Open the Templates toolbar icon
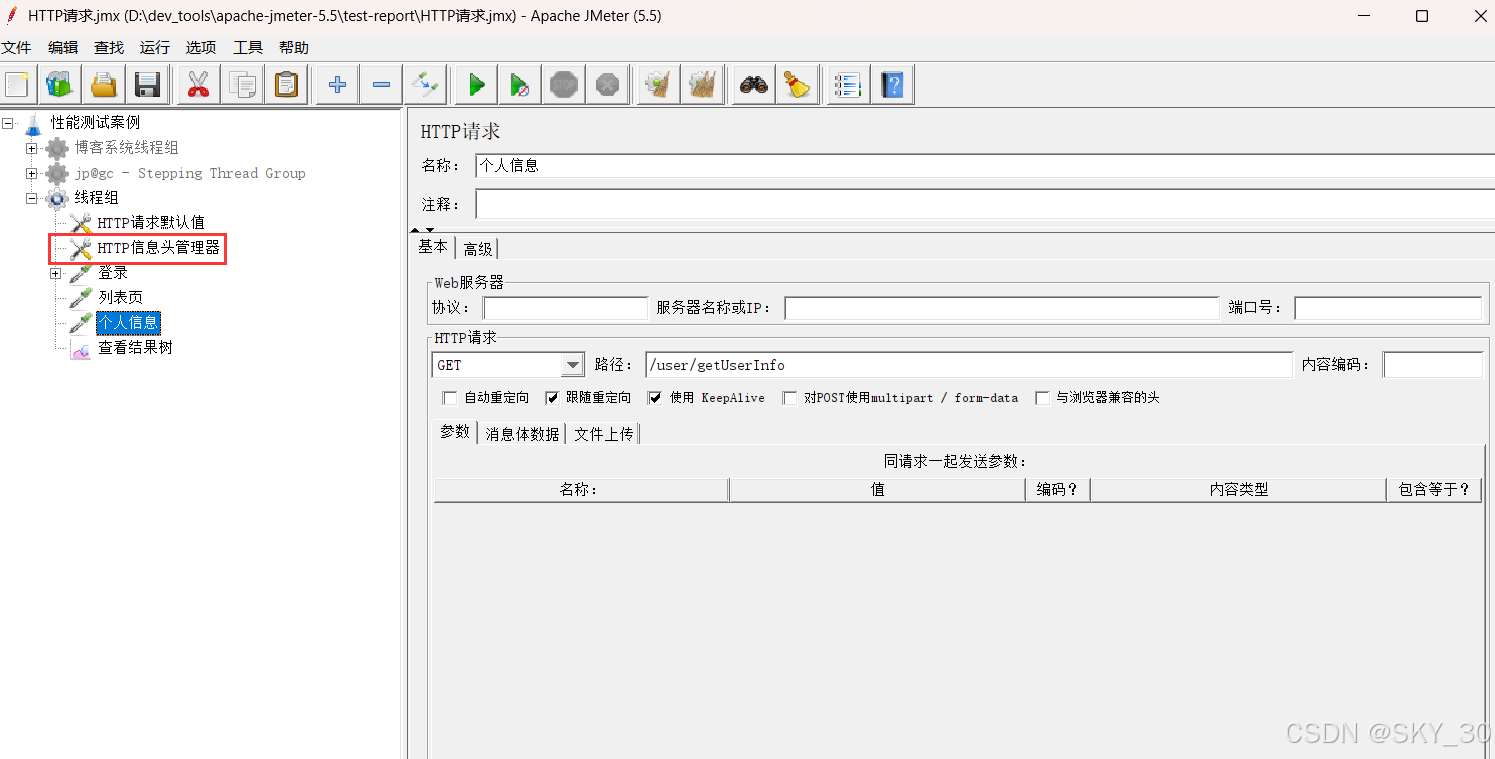This screenshot has height=759, width=1495. point(60,85)
